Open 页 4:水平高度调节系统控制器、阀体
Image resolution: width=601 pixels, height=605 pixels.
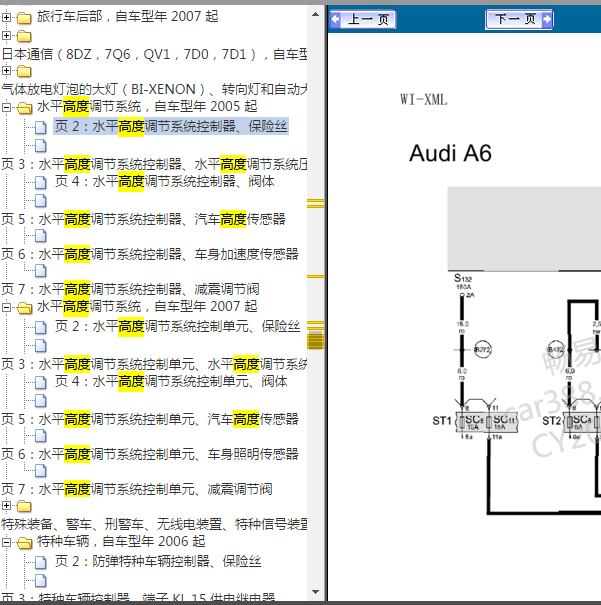[164, 181]
